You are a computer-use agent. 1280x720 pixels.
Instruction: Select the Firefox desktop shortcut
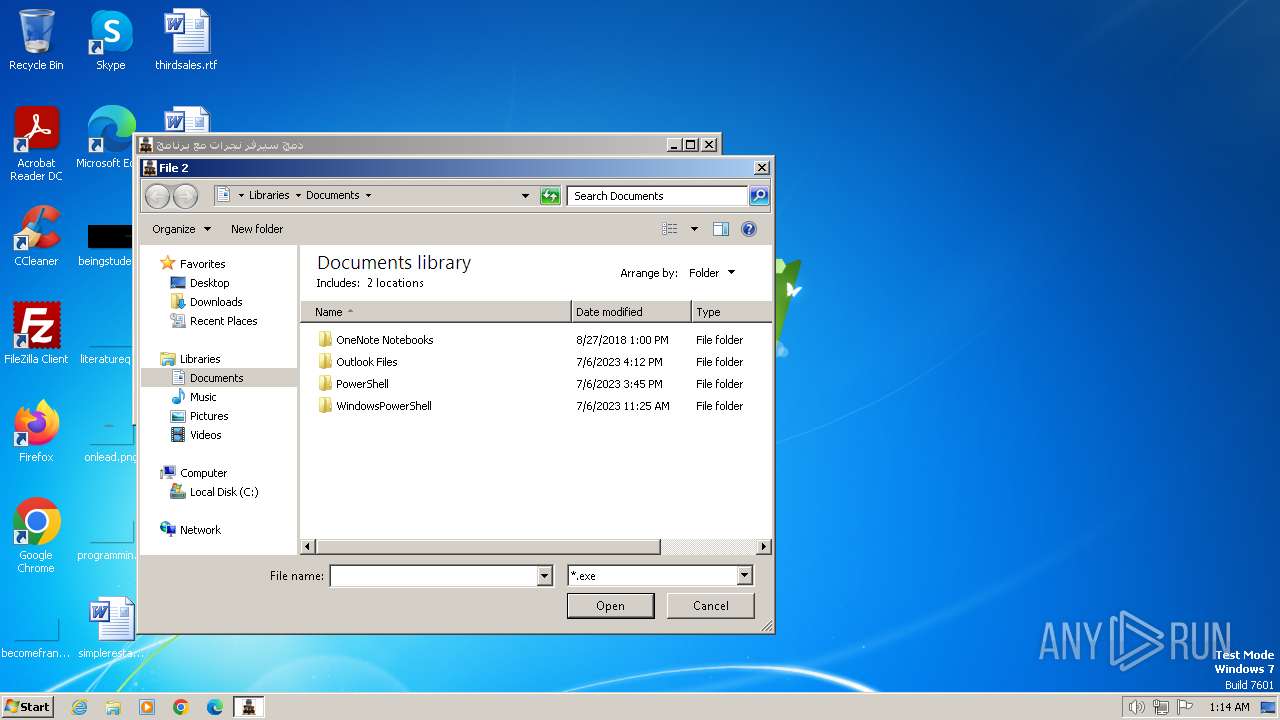36,432
